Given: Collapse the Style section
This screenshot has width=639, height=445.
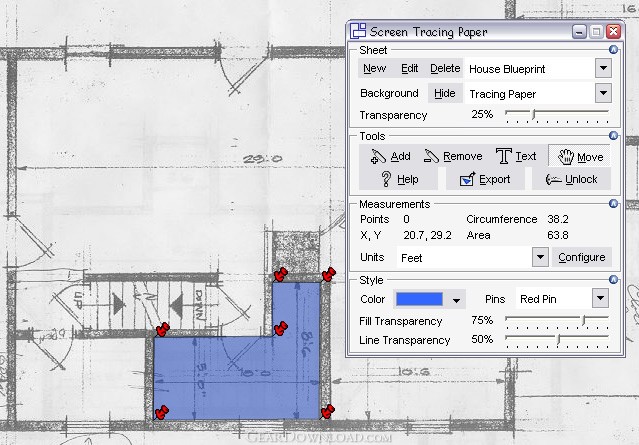Looking at the screenshot, I should (613, 280).
